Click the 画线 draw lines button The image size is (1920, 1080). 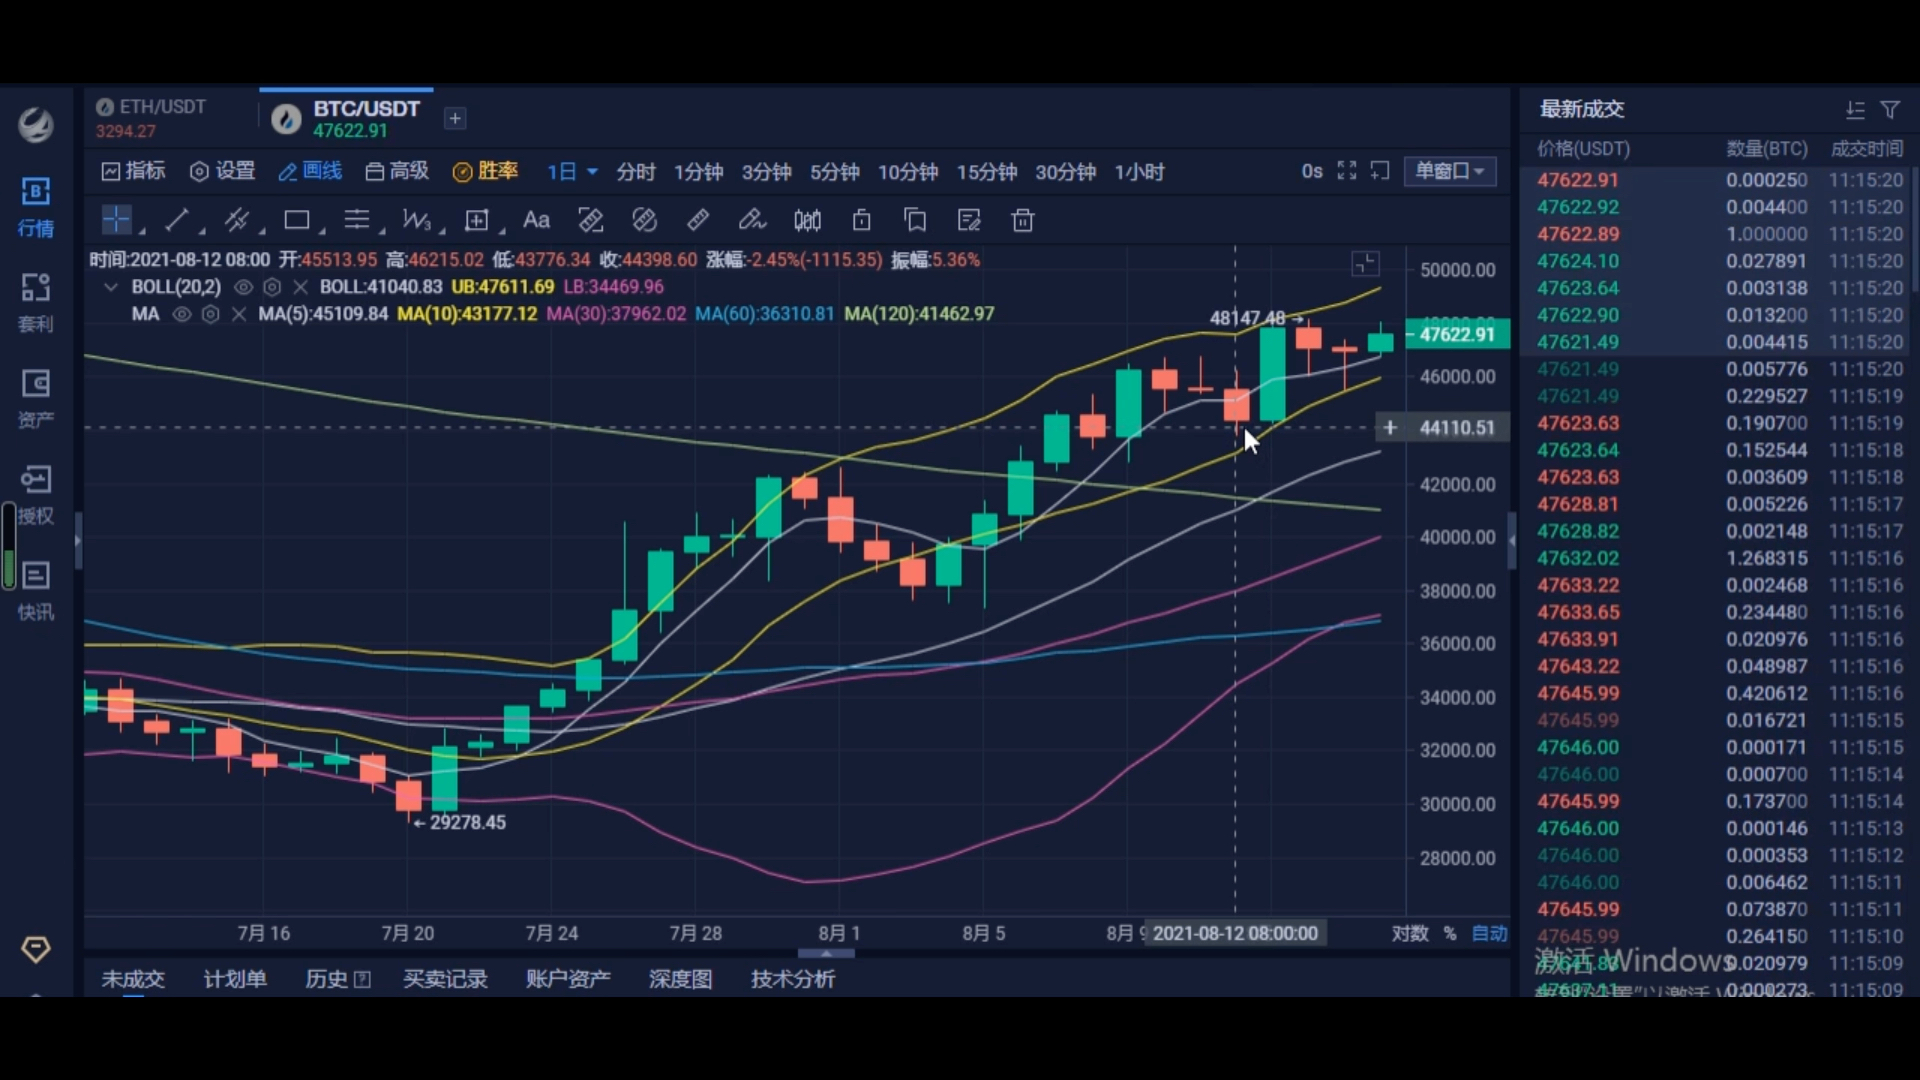pos(310,171)
